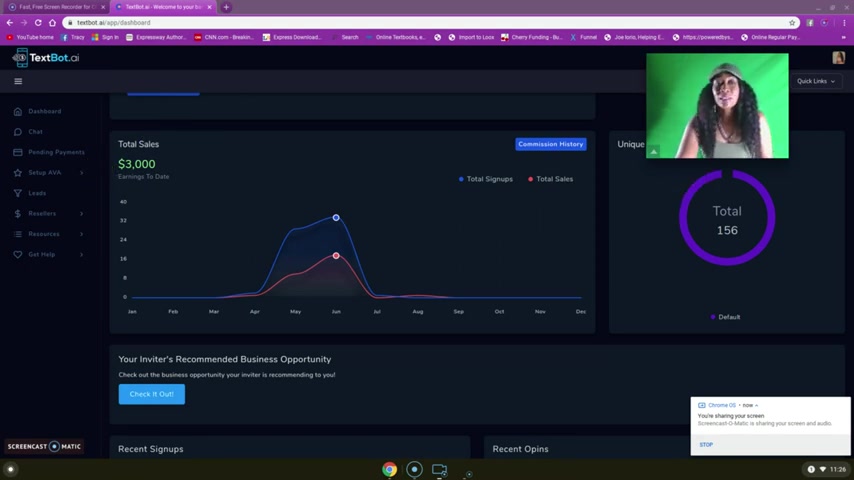This screenshot has width=854, height=480.
Task: Click the browser back arrow
Action: point(10,23)
